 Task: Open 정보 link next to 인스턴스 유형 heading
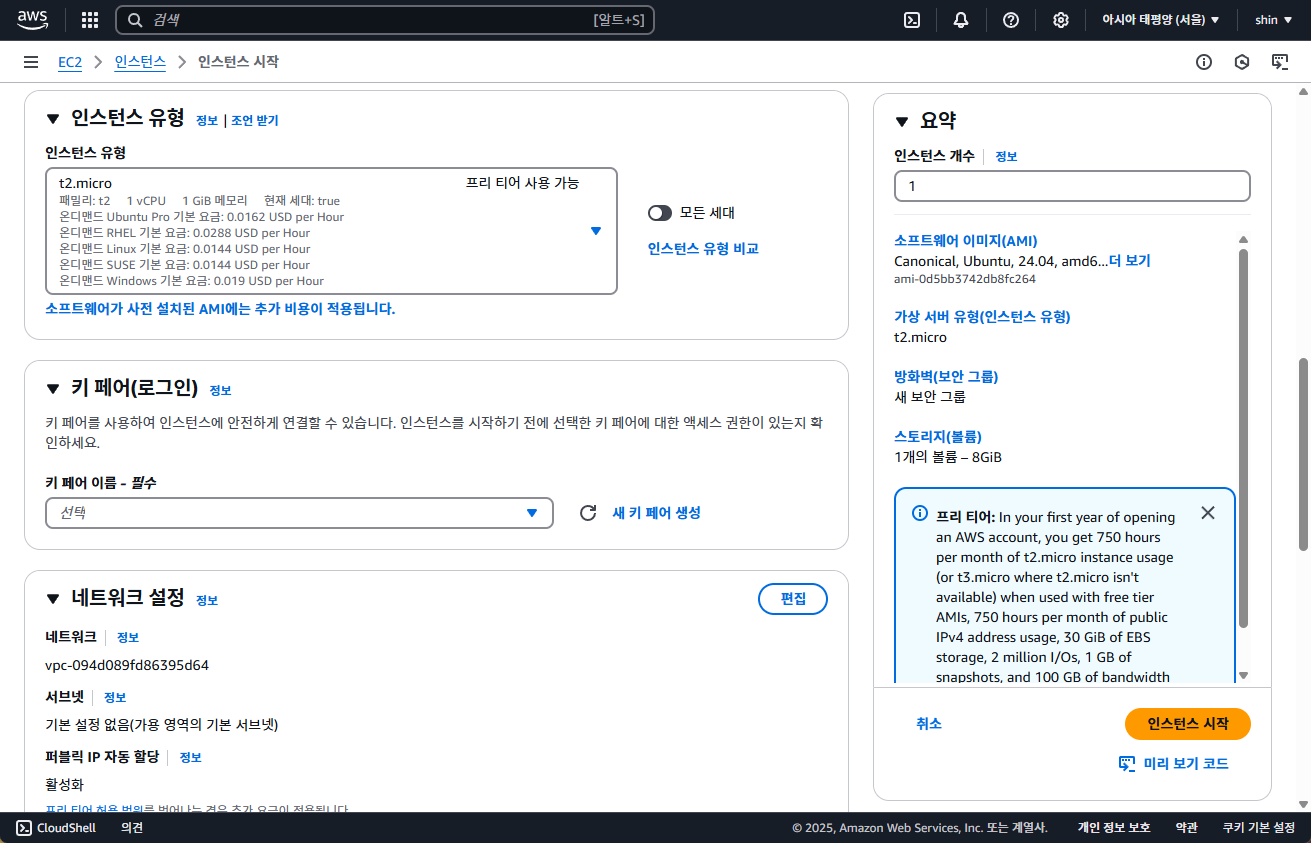tap(207, 121)
